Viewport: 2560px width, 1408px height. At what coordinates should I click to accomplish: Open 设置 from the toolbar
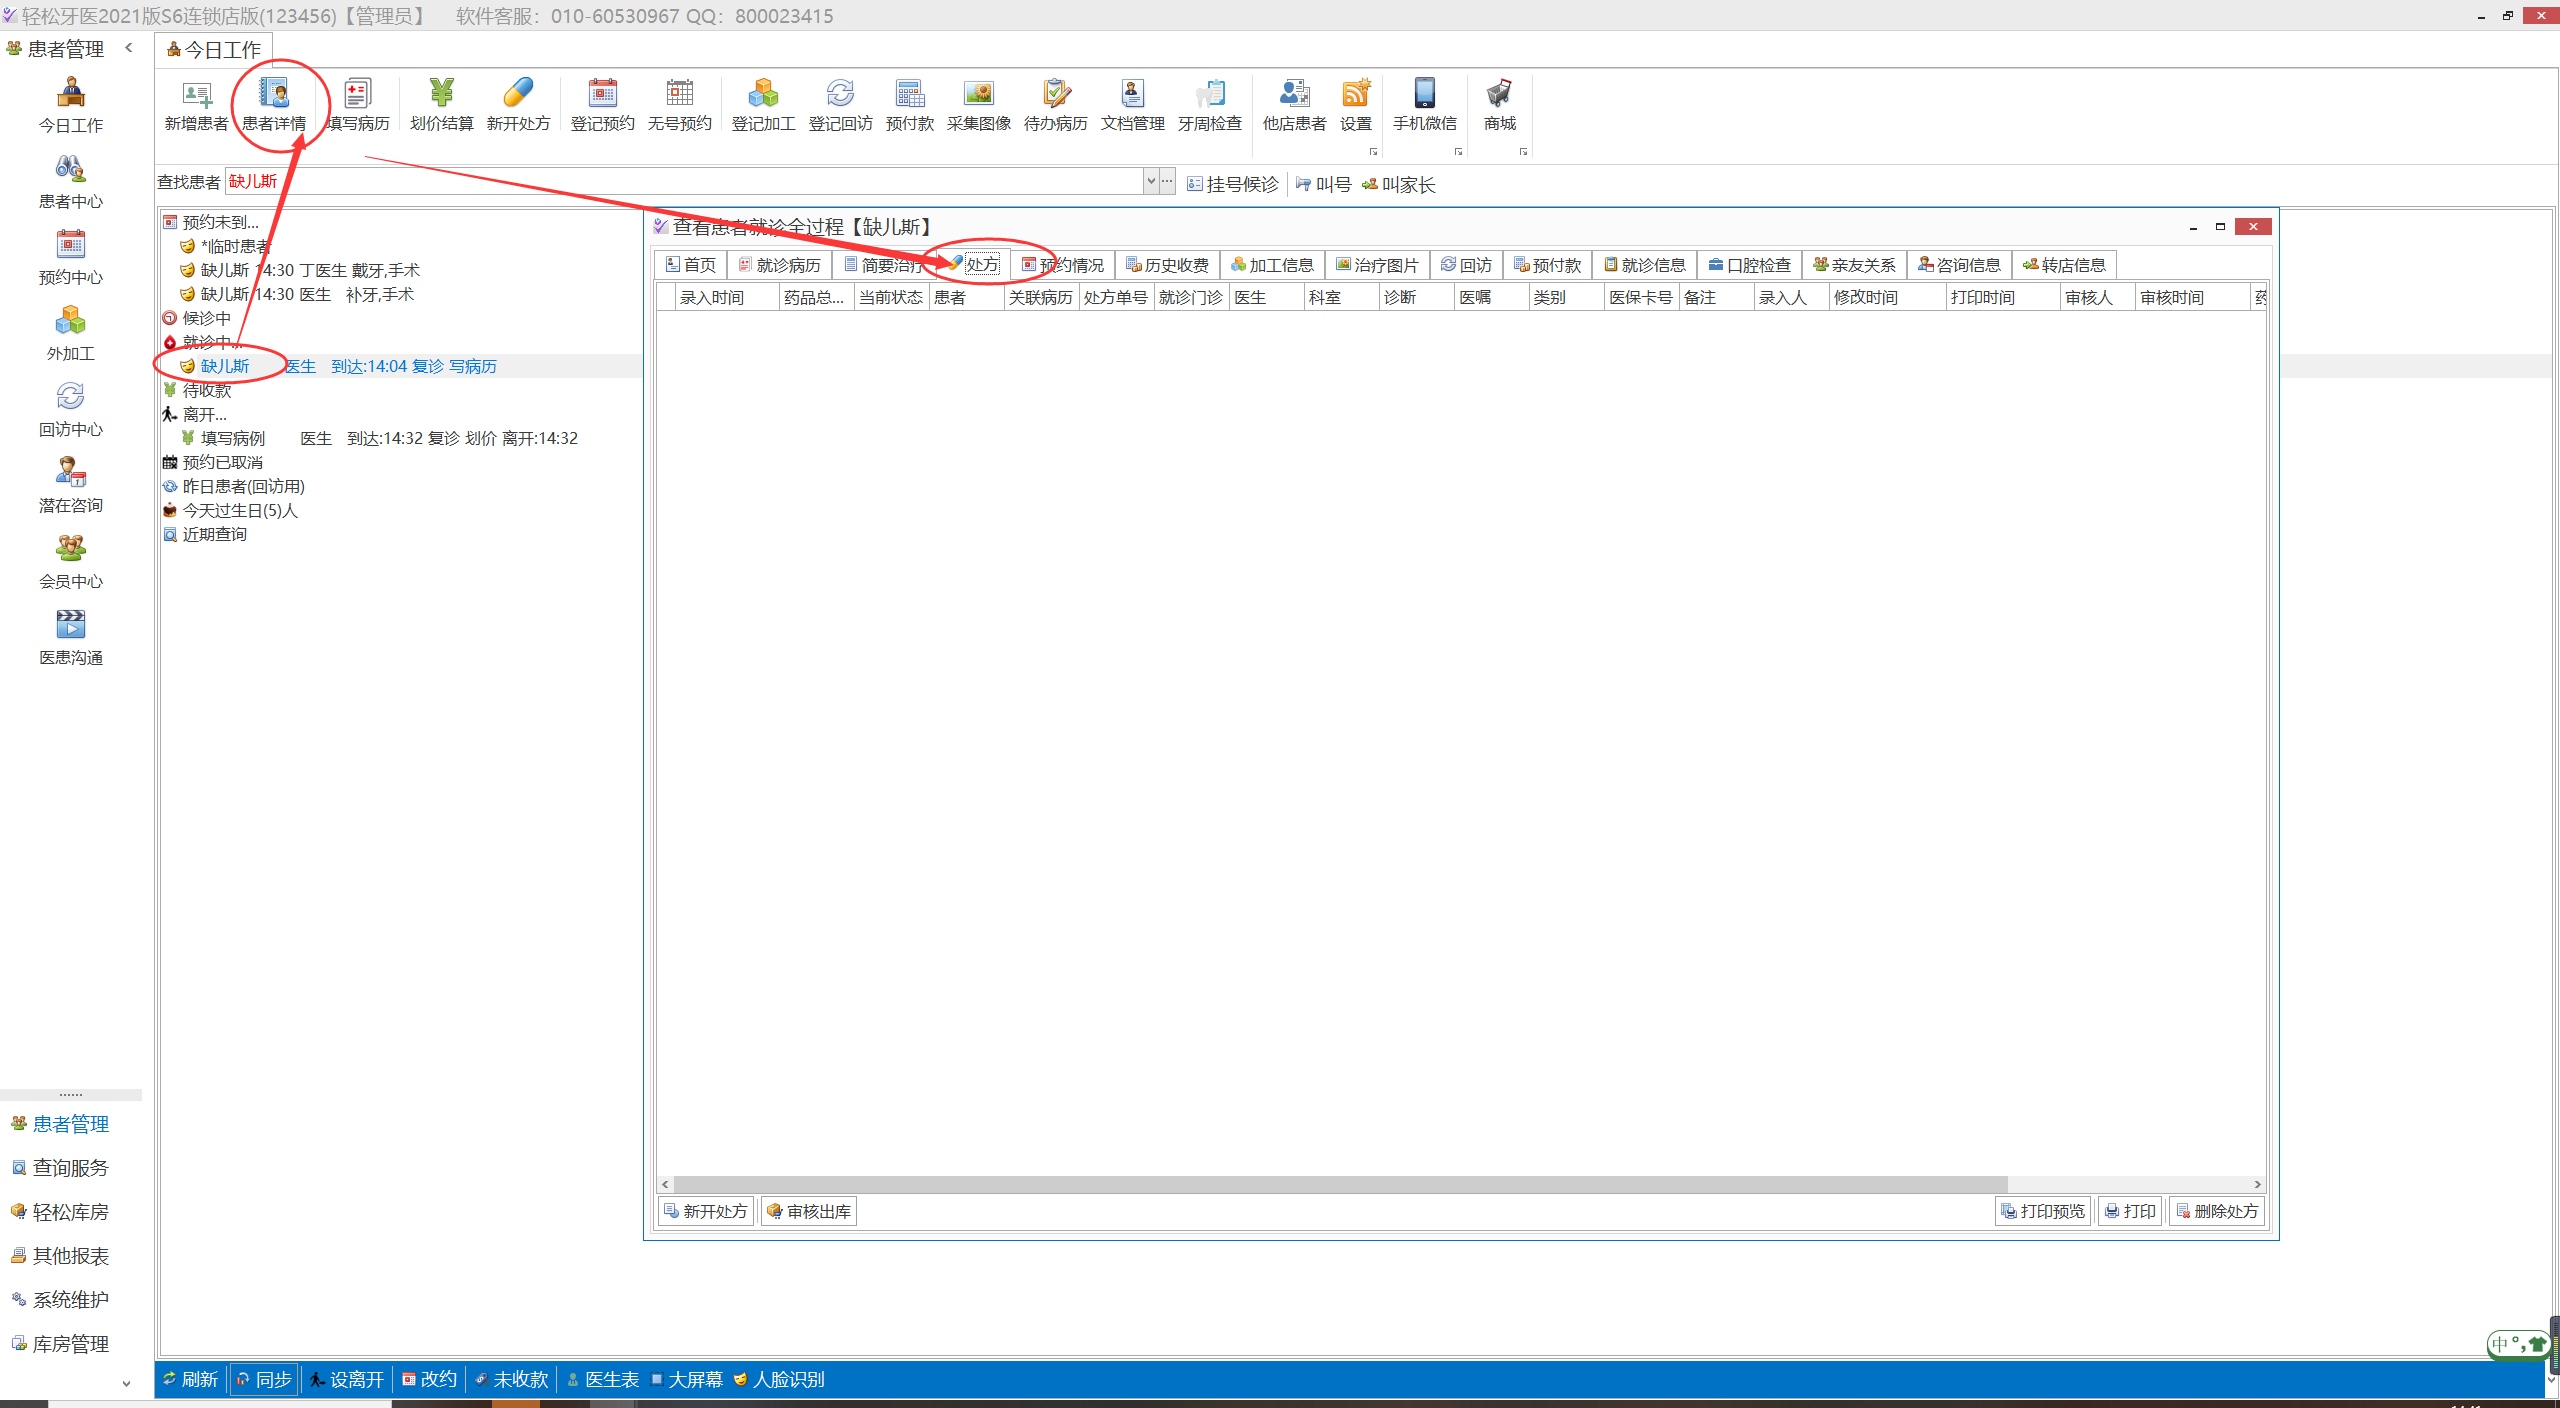[x=1355, y=105]
